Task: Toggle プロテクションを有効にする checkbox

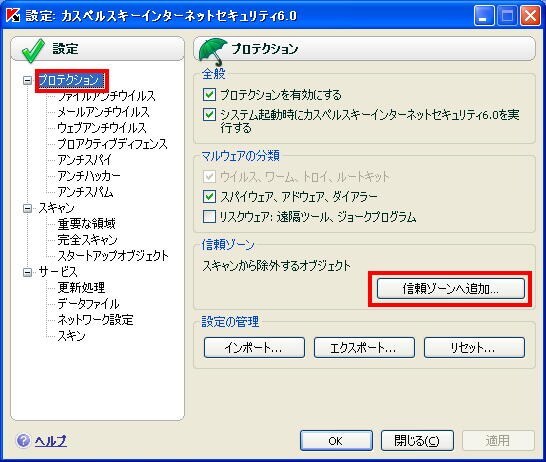Action: coord(209,94)
